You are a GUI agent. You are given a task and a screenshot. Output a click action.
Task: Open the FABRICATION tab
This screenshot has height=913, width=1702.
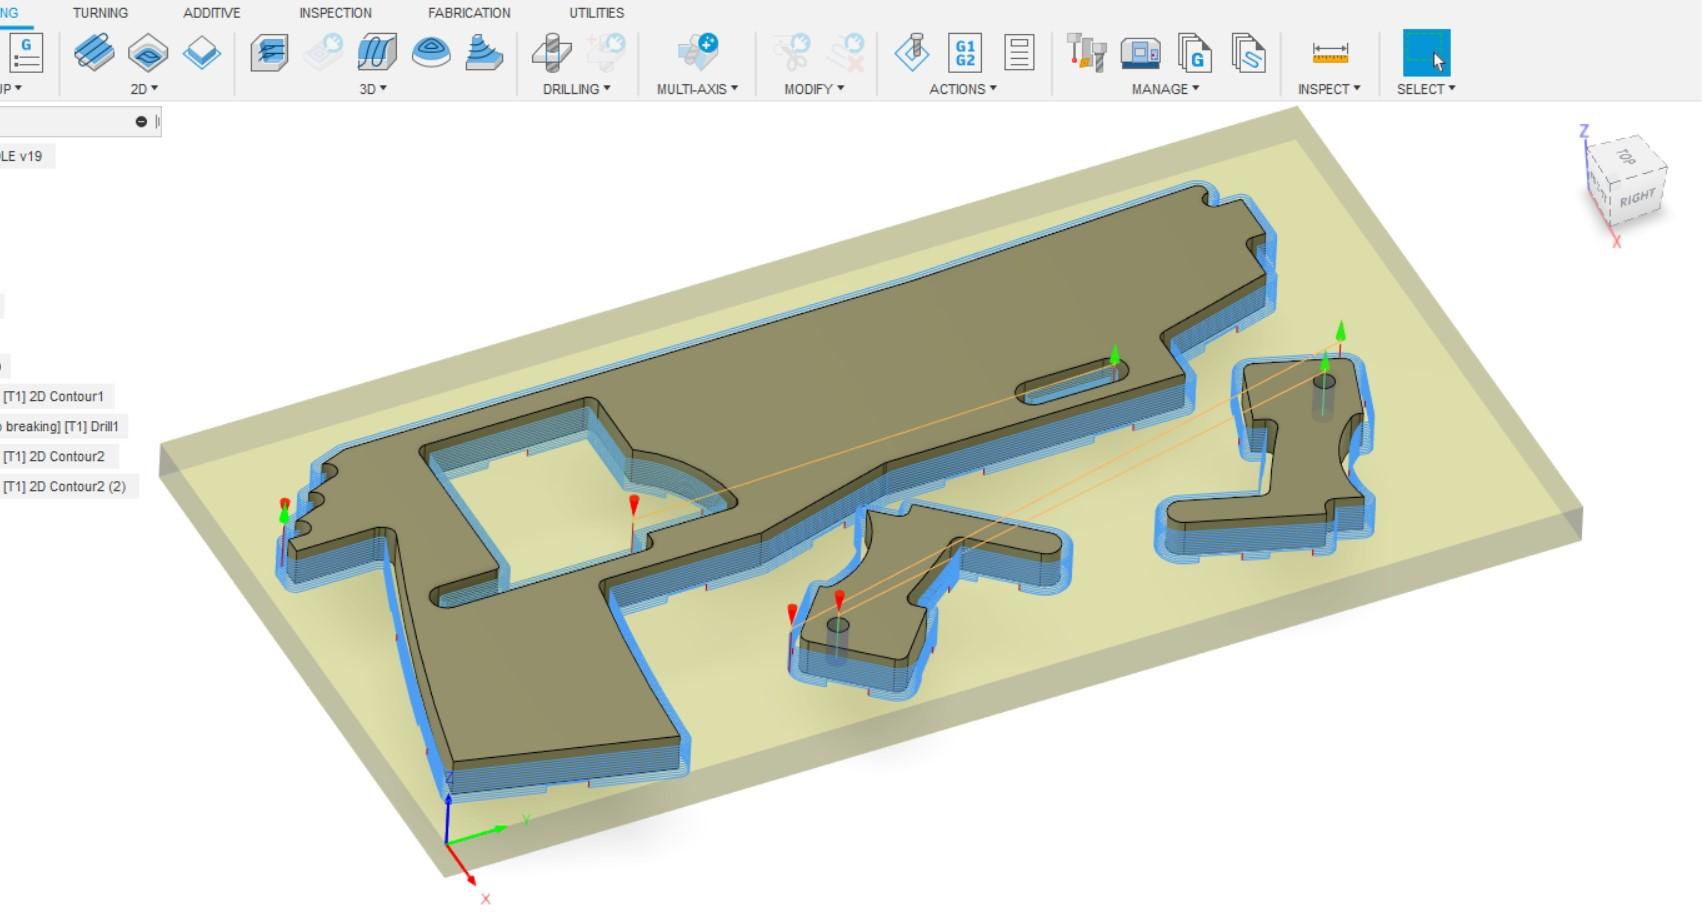pyautogui.click(x=469, y=13)
